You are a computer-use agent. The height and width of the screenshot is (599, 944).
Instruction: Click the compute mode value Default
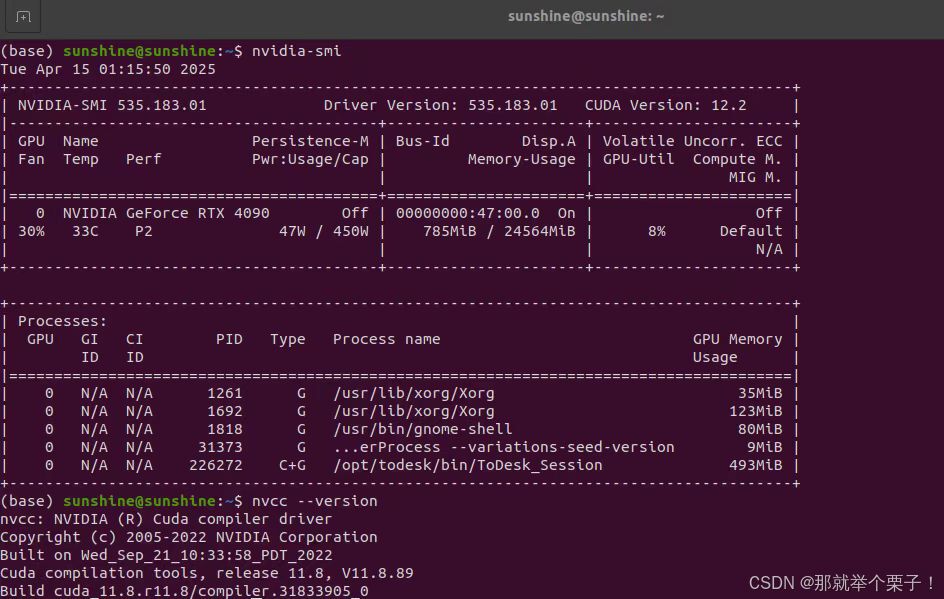pyautogui.click(x=751, y=231)
